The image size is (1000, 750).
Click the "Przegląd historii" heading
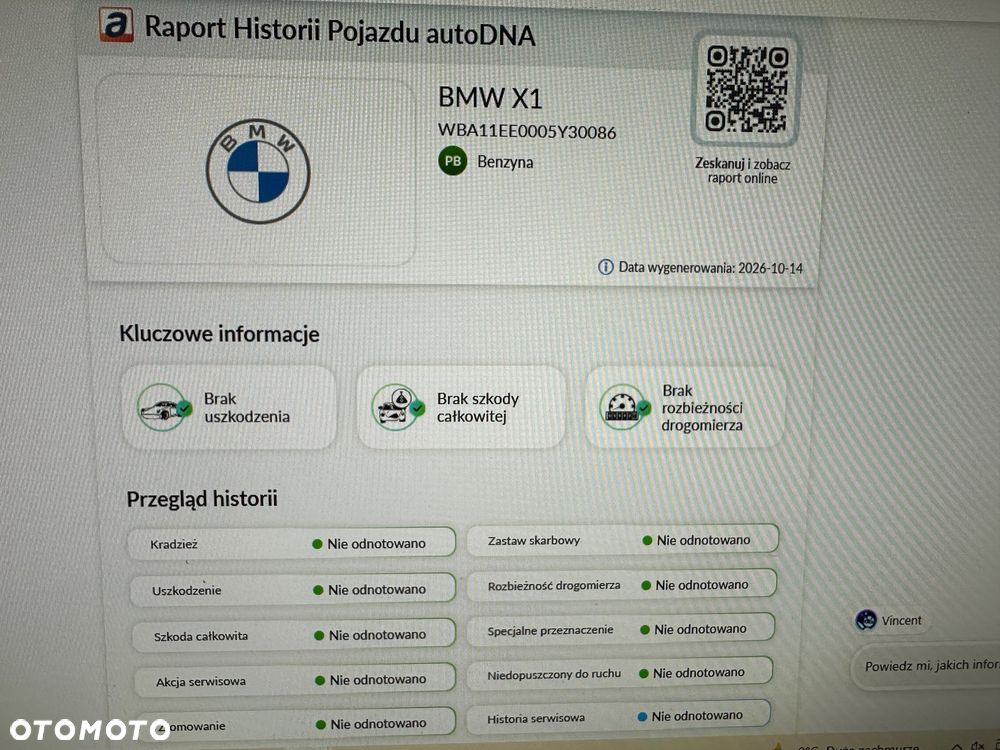(x=202, y=499)
